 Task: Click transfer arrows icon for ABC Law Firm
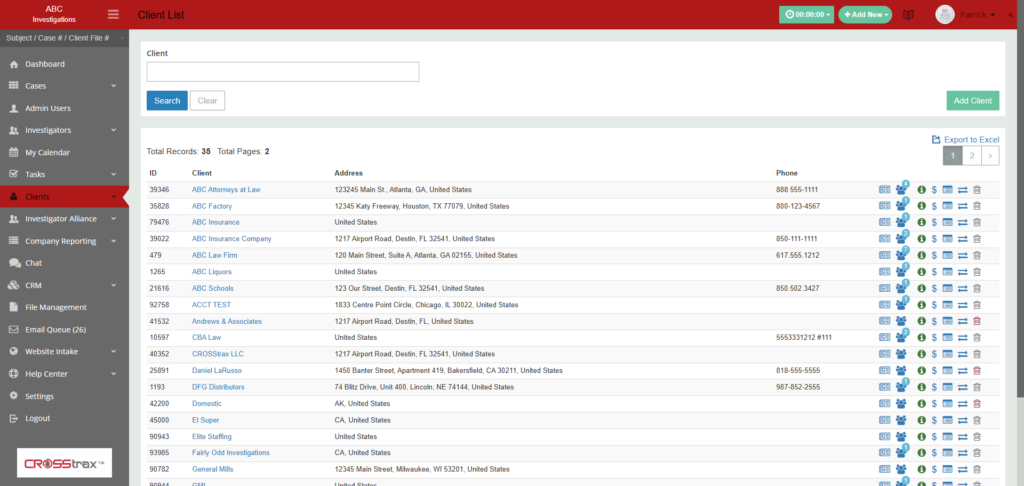[963, 255]
